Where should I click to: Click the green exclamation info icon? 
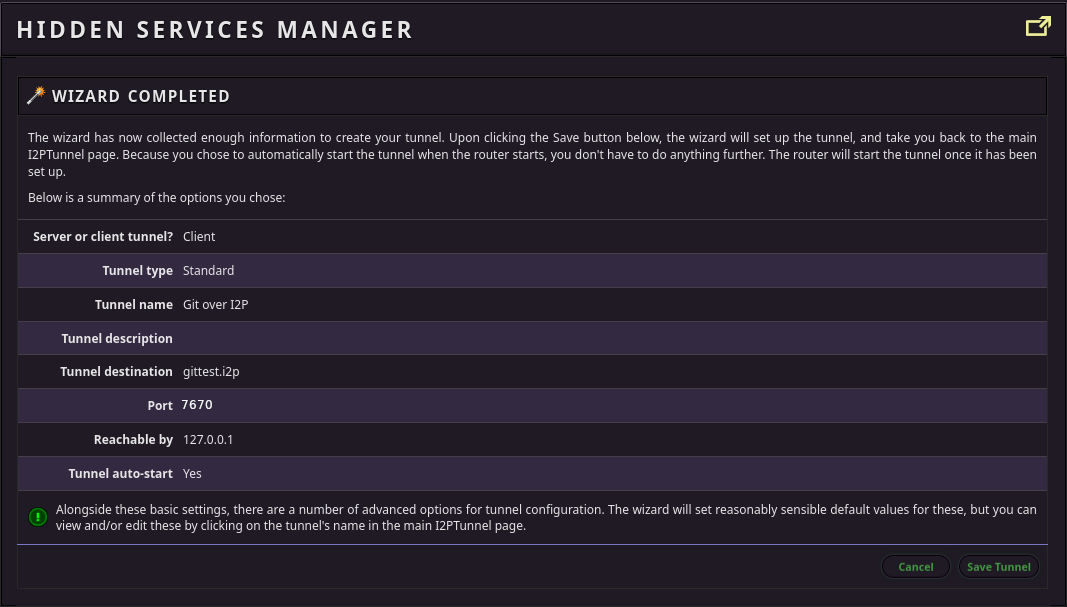(38, 517)
